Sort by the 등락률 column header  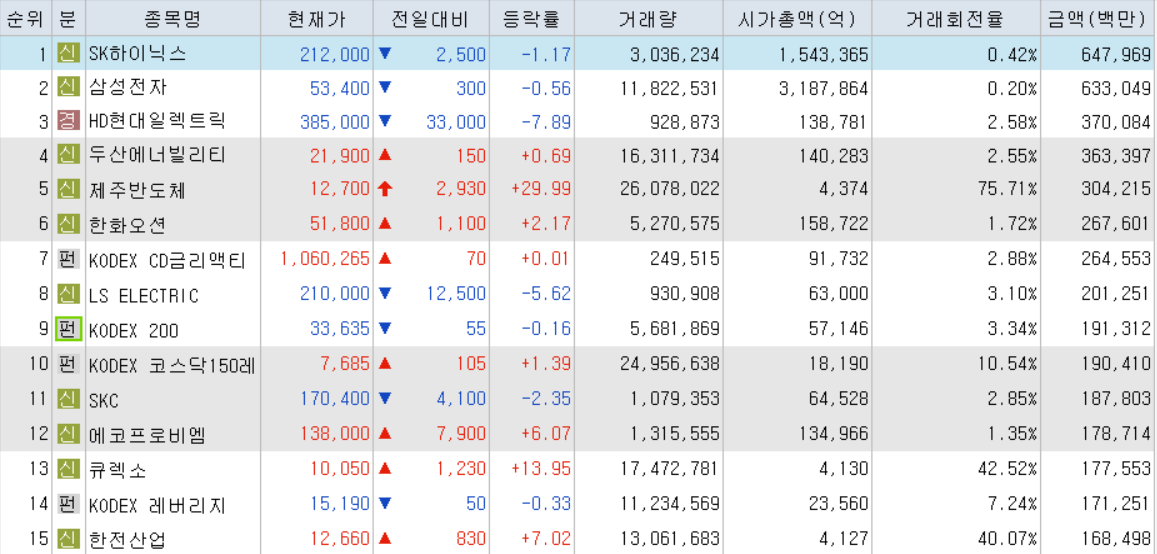coord(531,18)
